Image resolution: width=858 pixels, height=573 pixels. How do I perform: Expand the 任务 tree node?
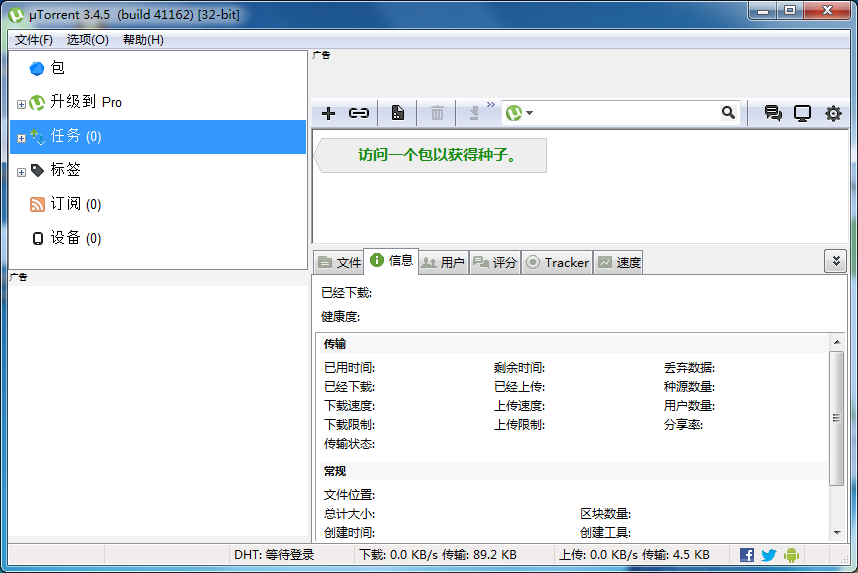[21, 137]
